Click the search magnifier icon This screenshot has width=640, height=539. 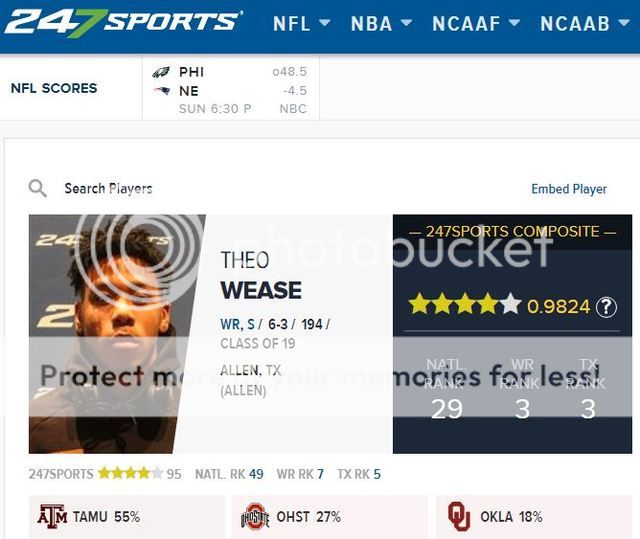38,188
